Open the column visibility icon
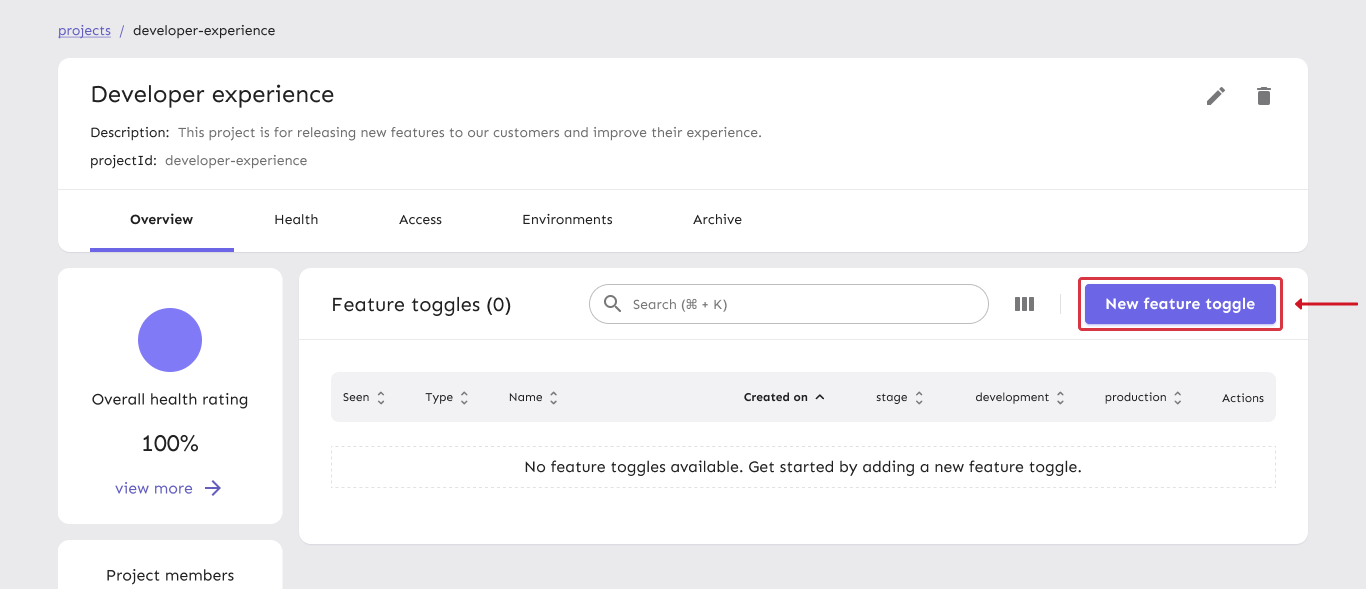 pos(1024,304)
